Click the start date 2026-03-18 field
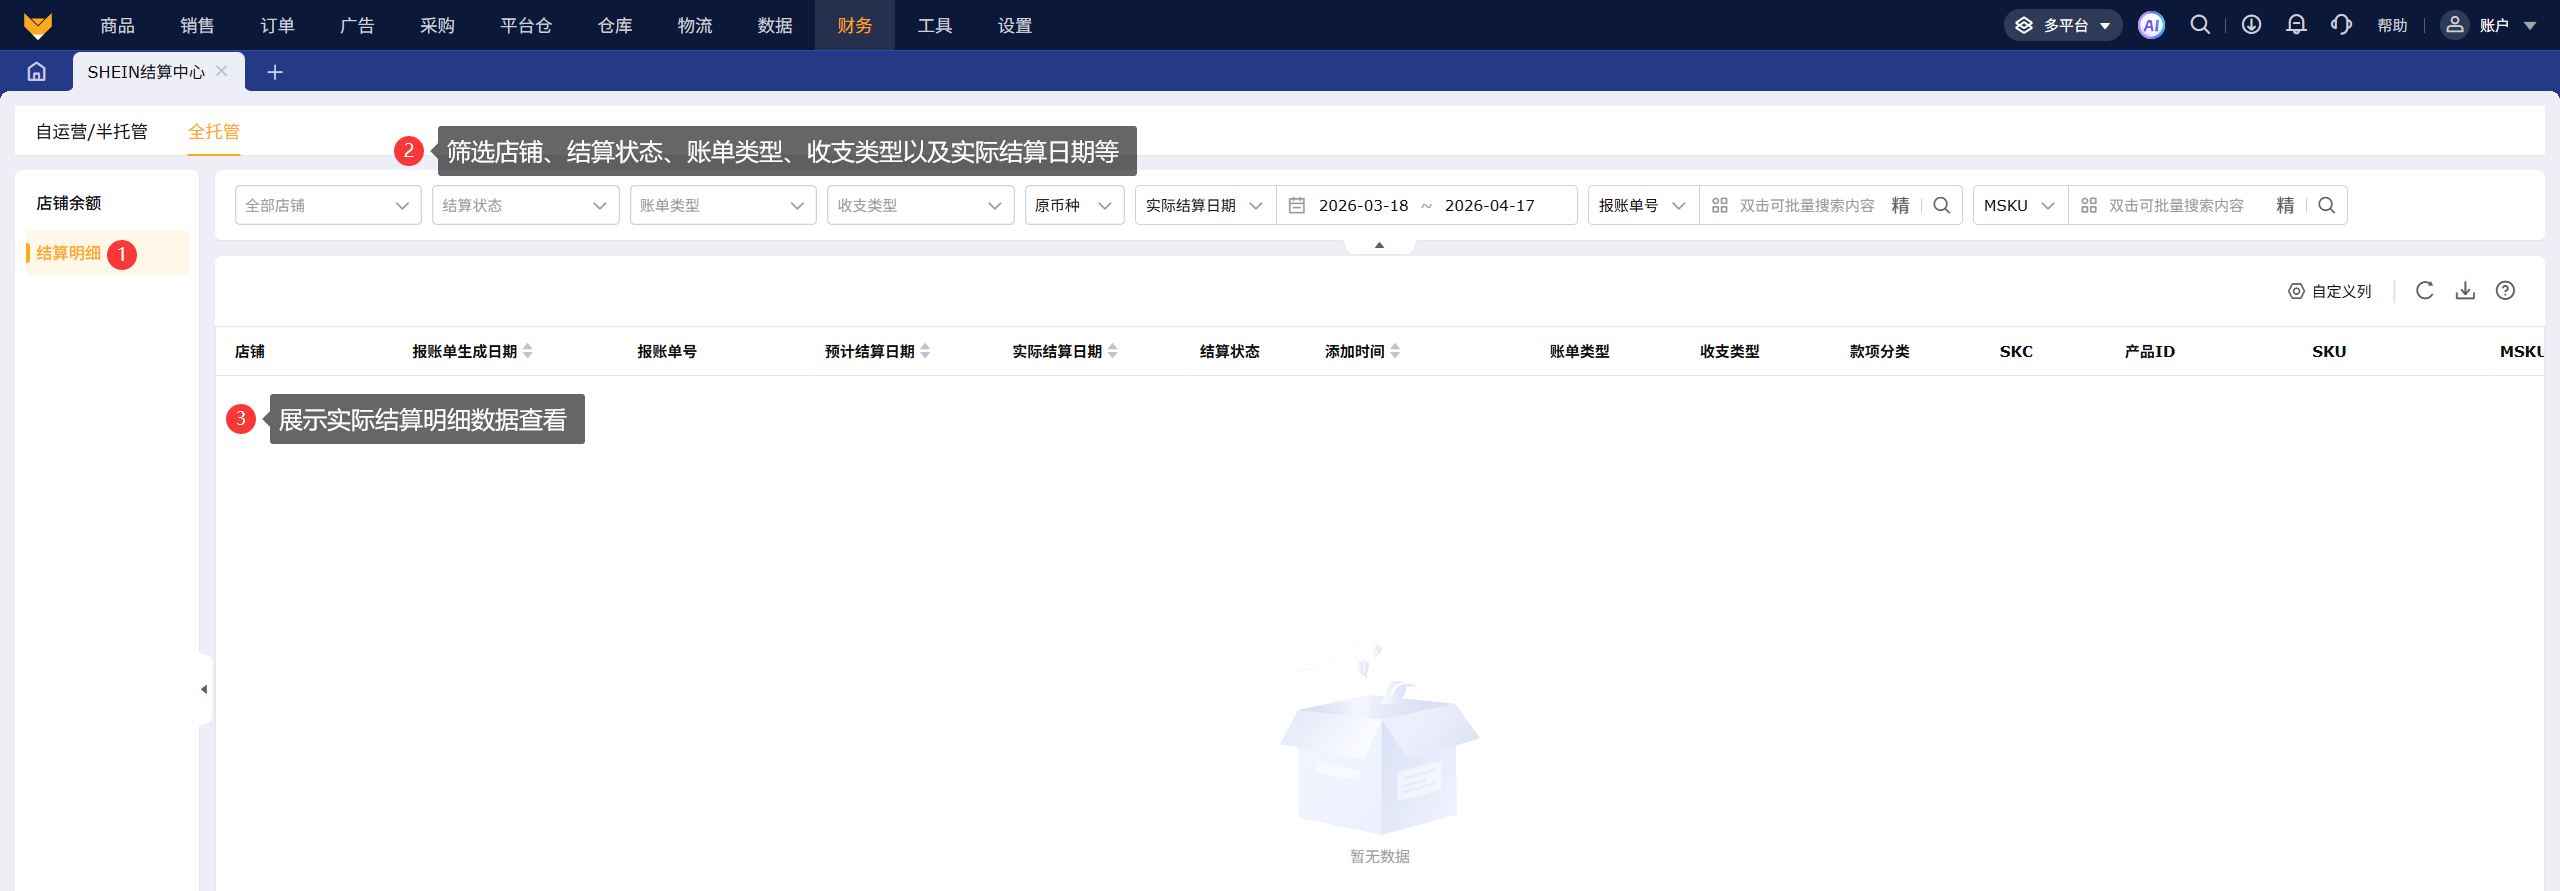 [x=1363, y=205]
